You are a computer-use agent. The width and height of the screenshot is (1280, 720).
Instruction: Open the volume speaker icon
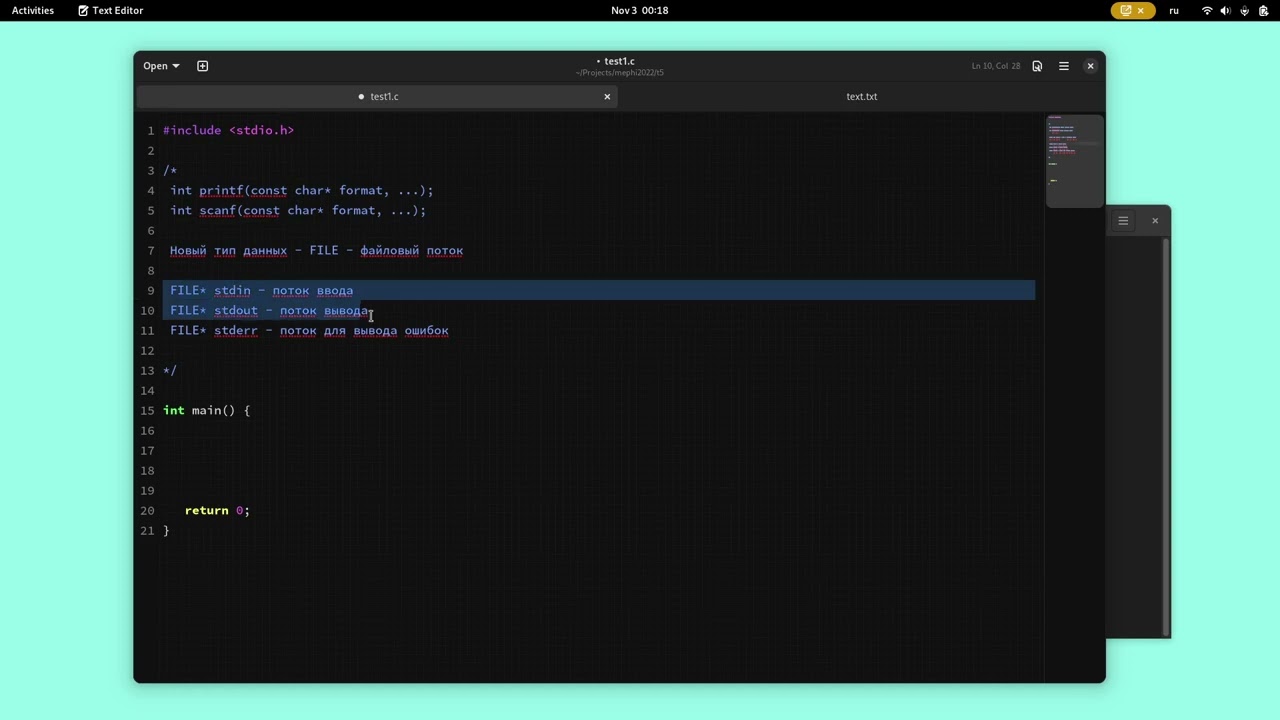[1225, 10]
